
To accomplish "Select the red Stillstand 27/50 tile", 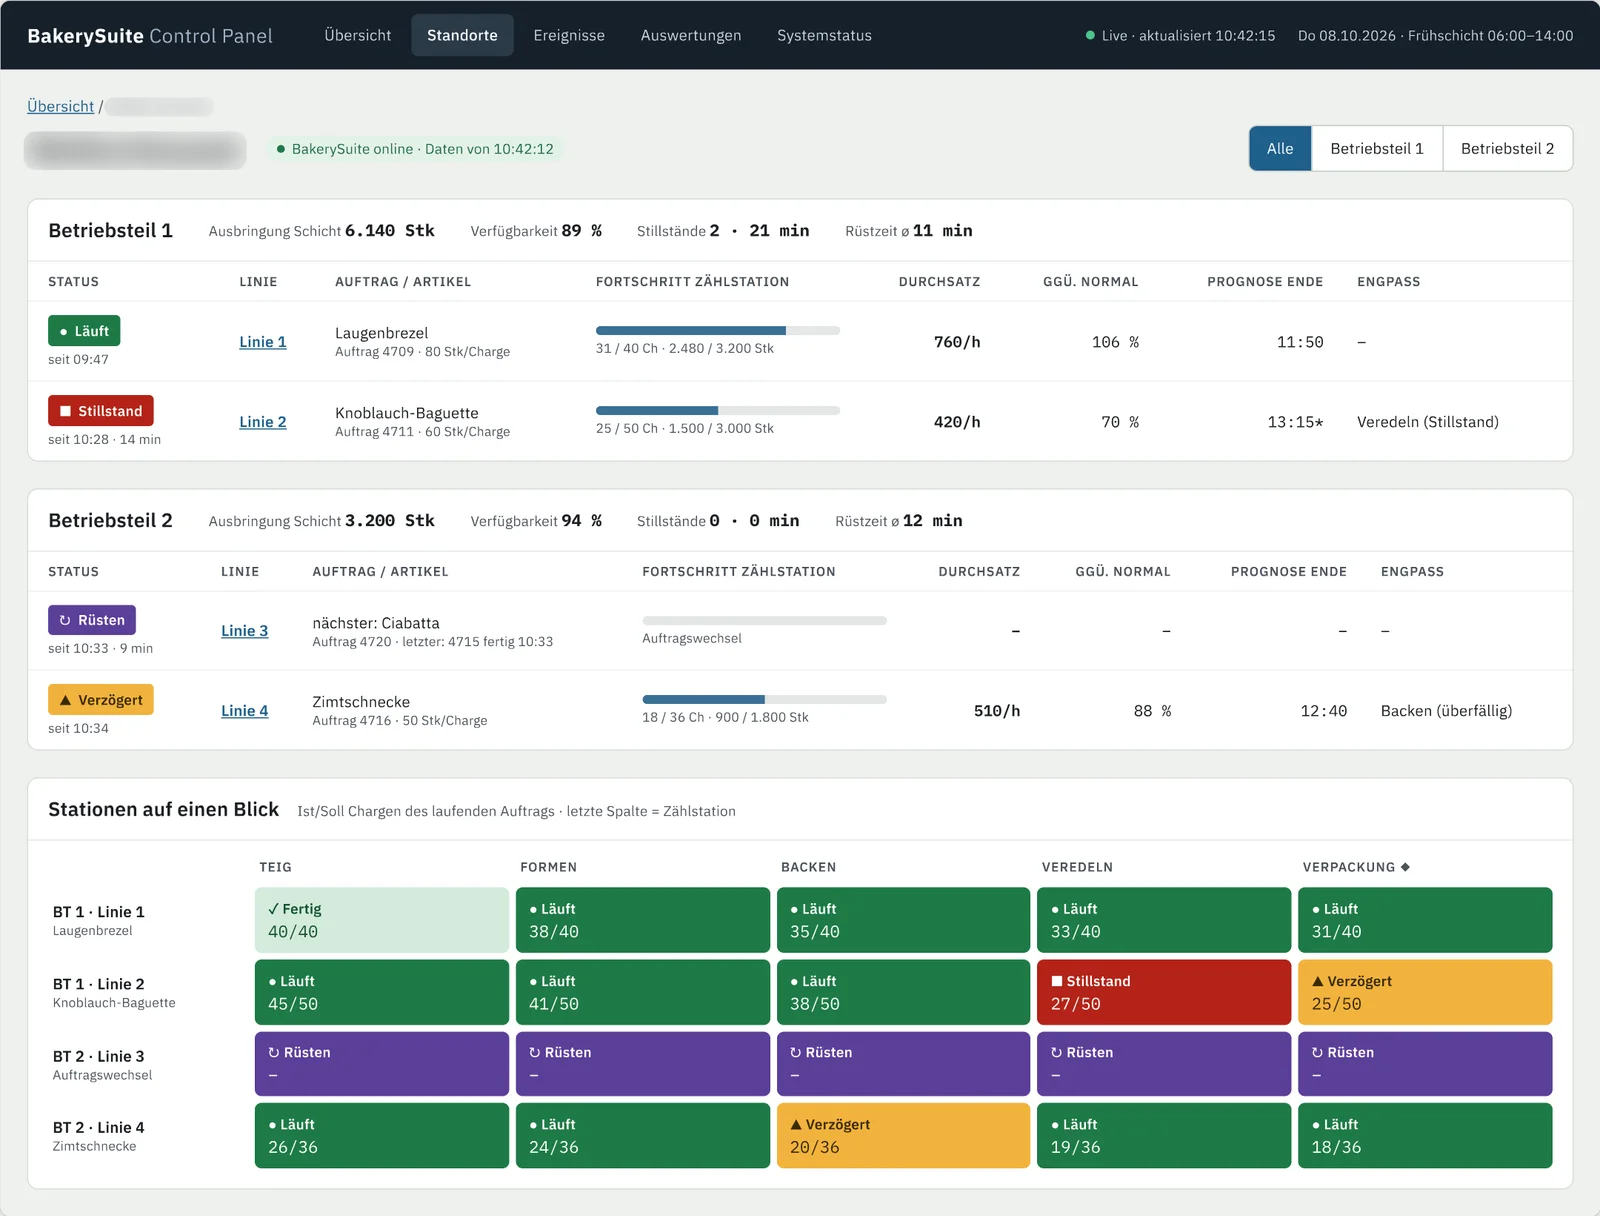I will (x=1164, y=992).
